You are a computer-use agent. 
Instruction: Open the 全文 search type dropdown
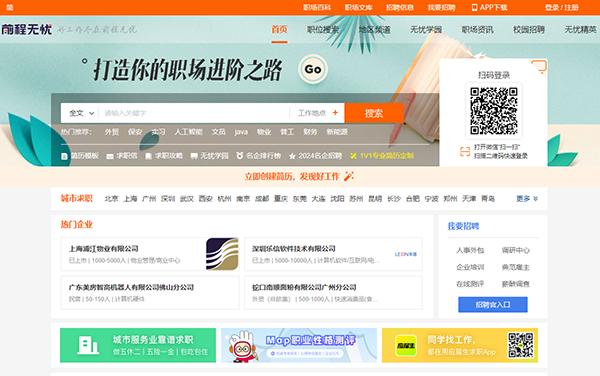pyautogui.click(x=81, y=113)
